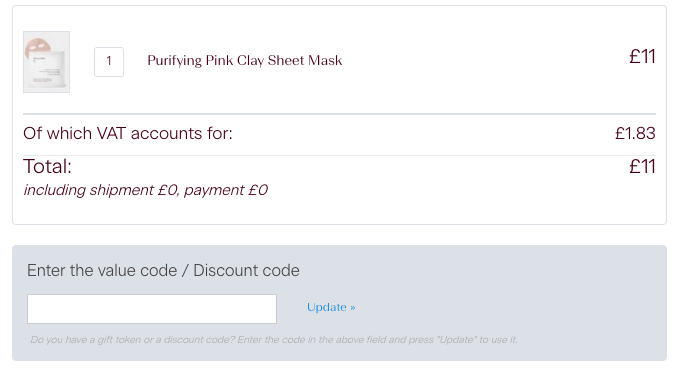Open the Purifying Pink Clay Sheet Mask title
The height and width of the screenshot is (369, 677).
point(244,60)
